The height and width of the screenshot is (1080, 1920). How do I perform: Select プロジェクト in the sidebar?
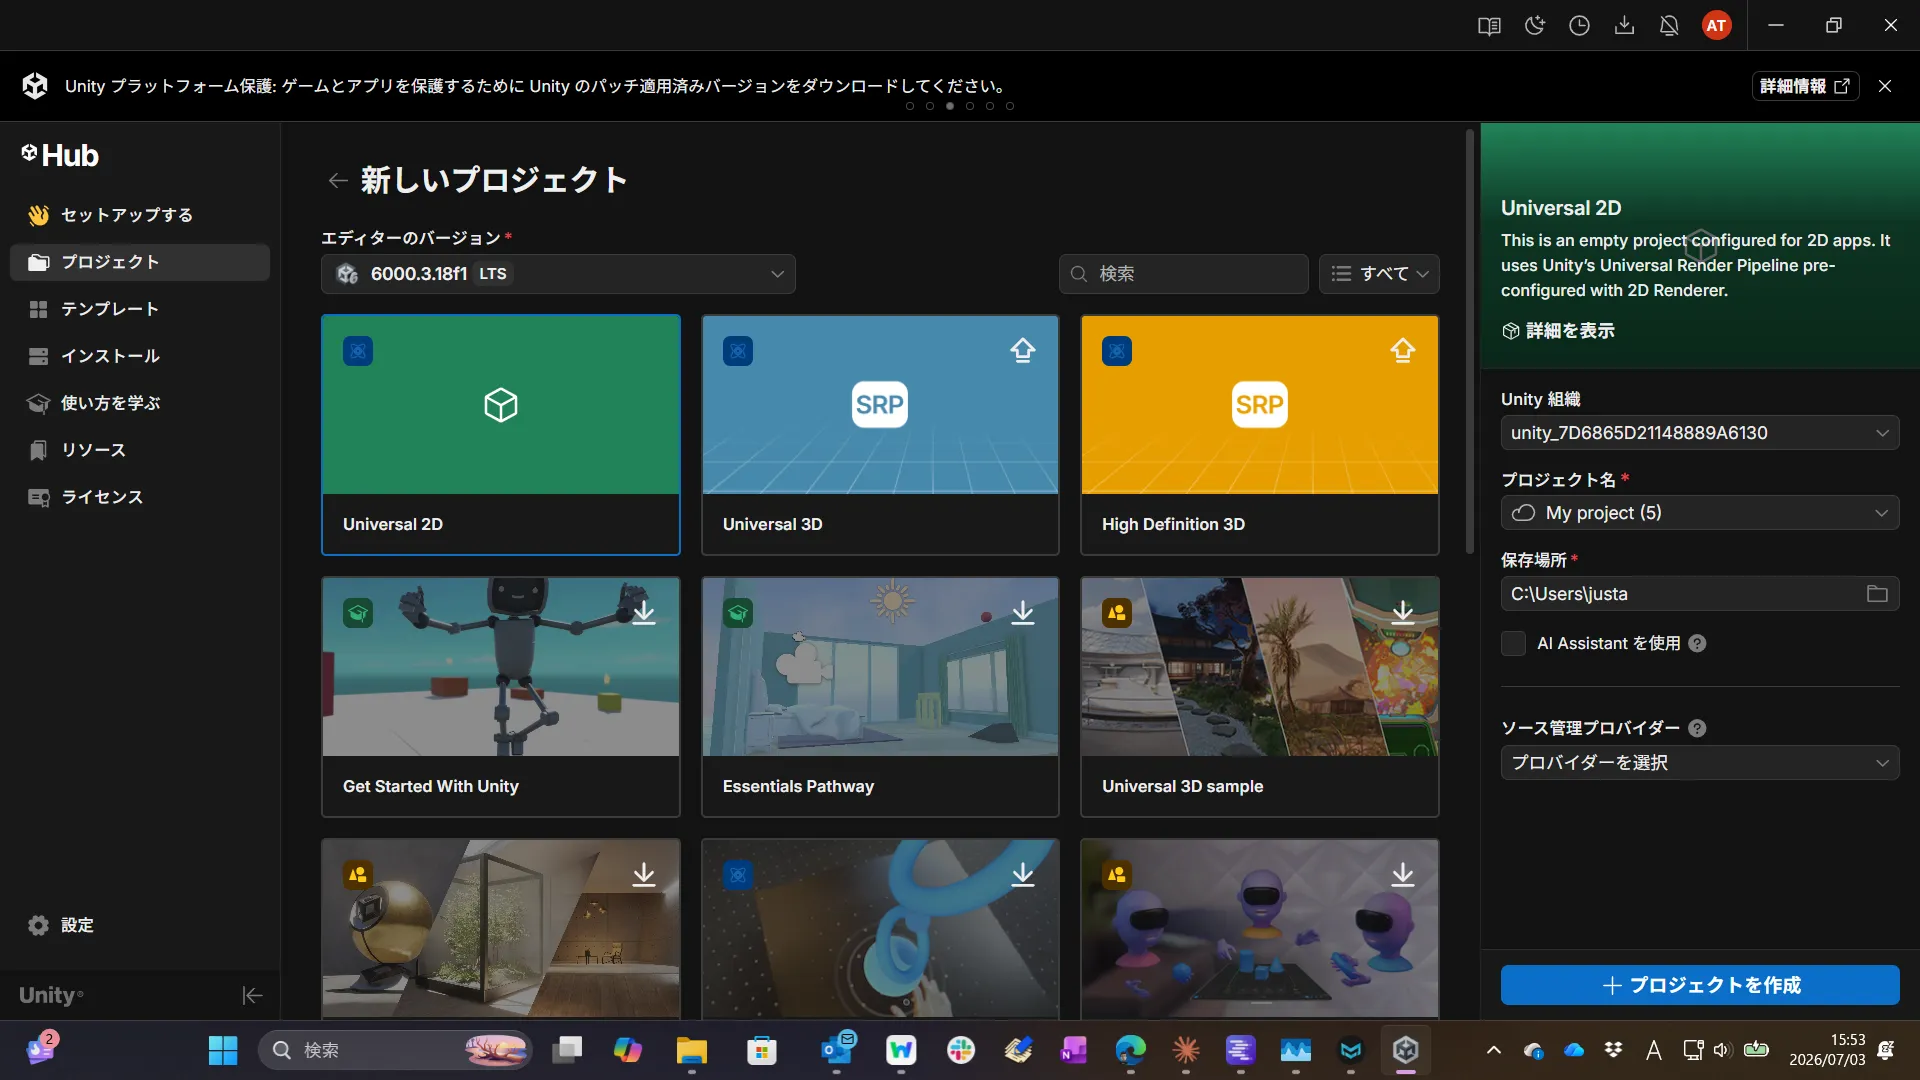click(140, 262)
